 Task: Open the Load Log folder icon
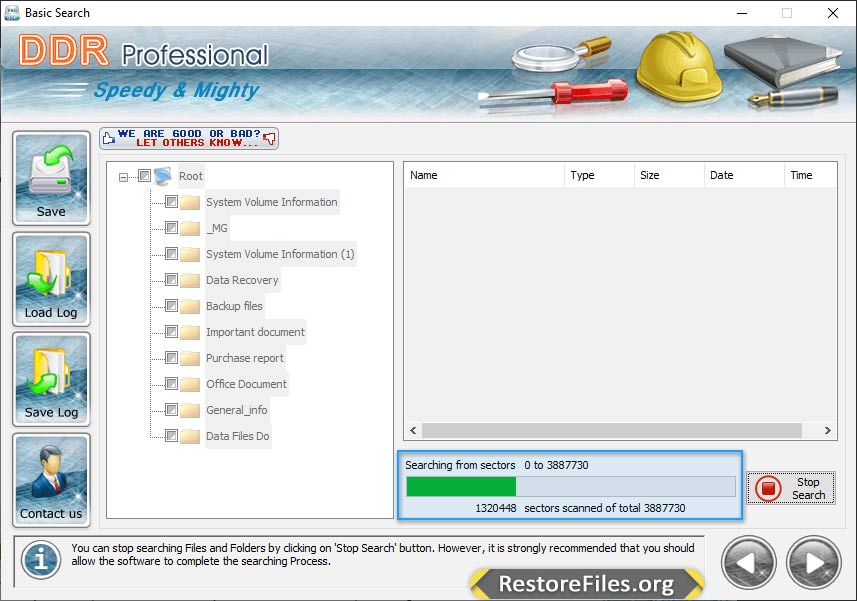click(x=51, y=279)
